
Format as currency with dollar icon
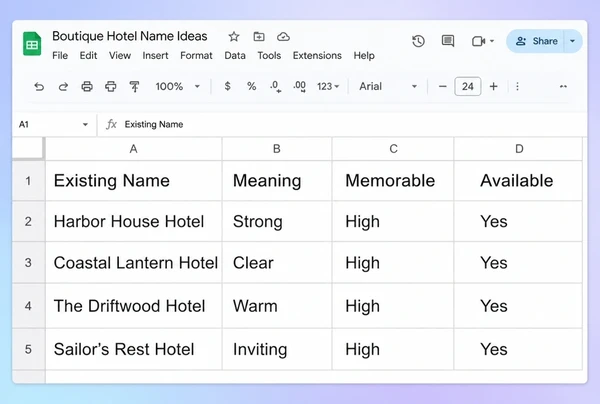pyautogui.click(x=227, y=86)
